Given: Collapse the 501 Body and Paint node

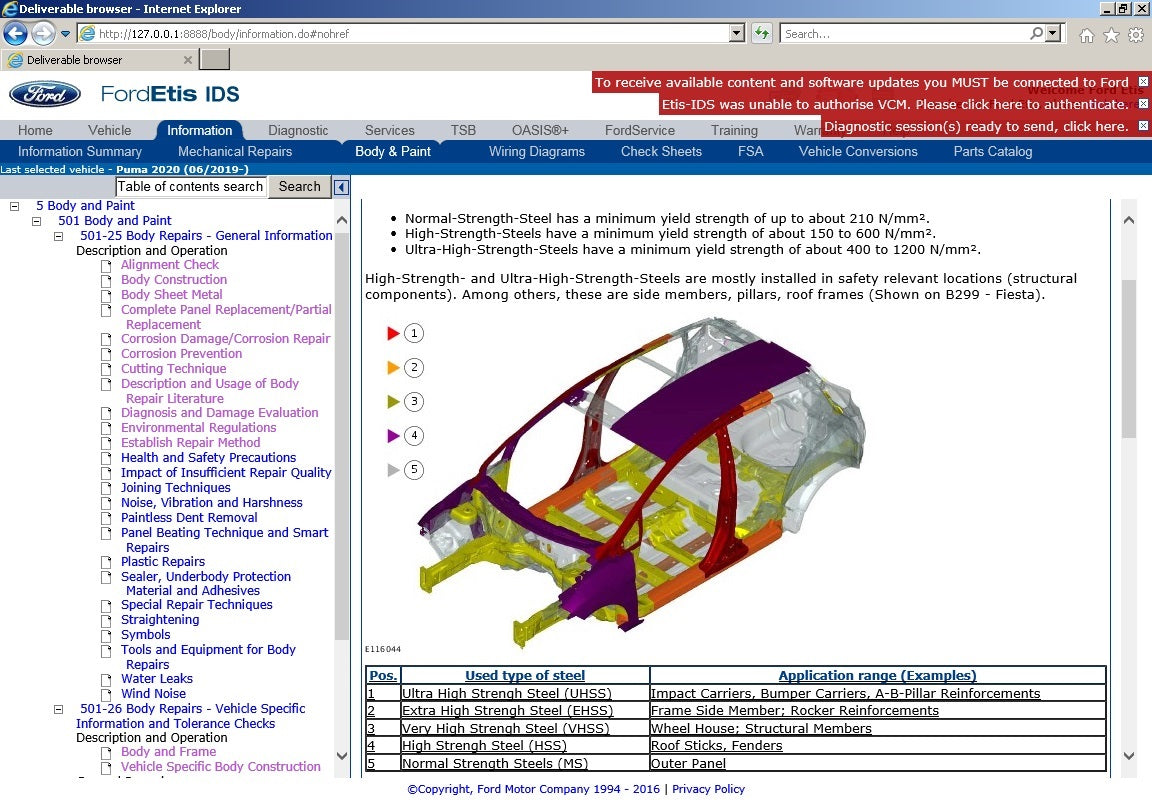Looking at the screenshot, I should 37,221.
